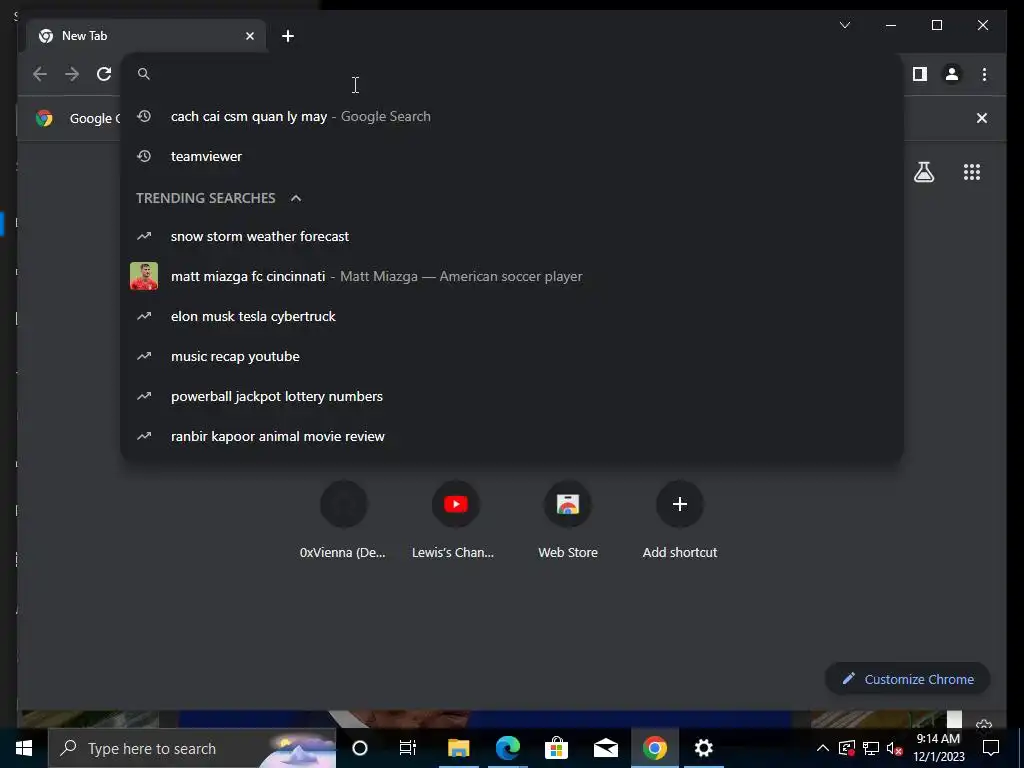Screen dimensions: 1024x768
Task: Open Chrome three-dot menu
Action: click(984, 74)
